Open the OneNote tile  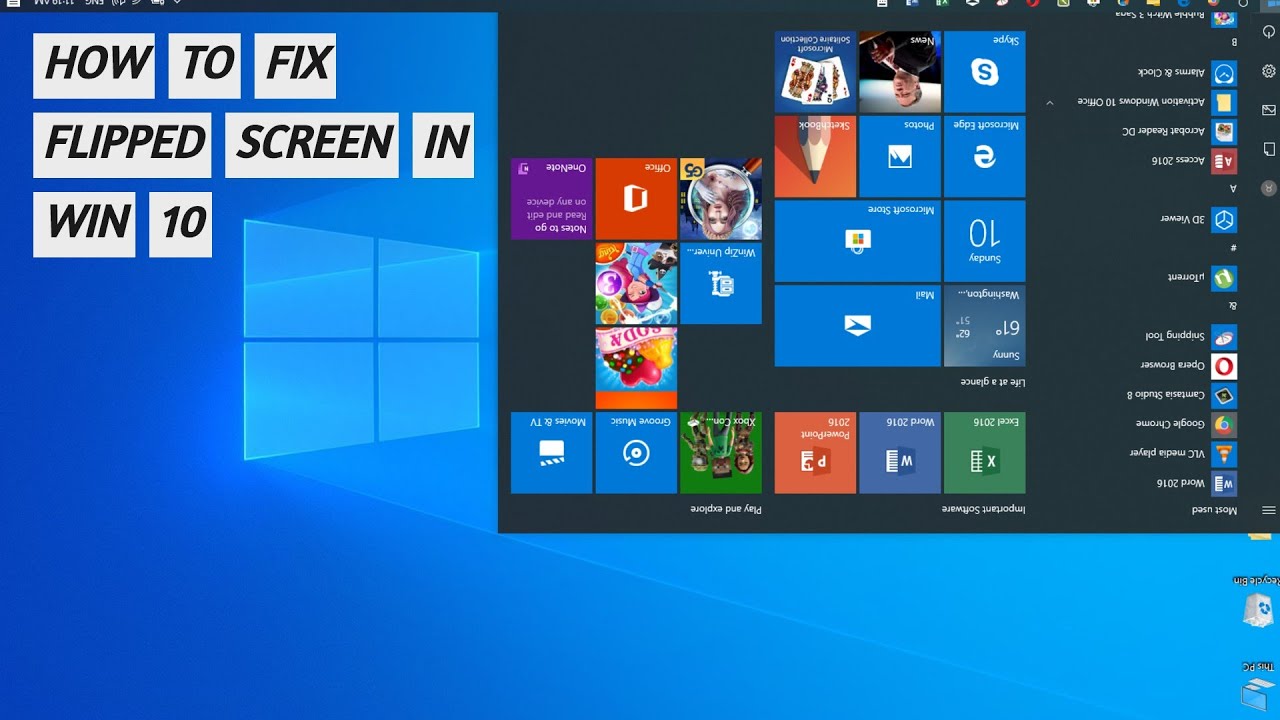pyautogui.click(x=552, y=199)
